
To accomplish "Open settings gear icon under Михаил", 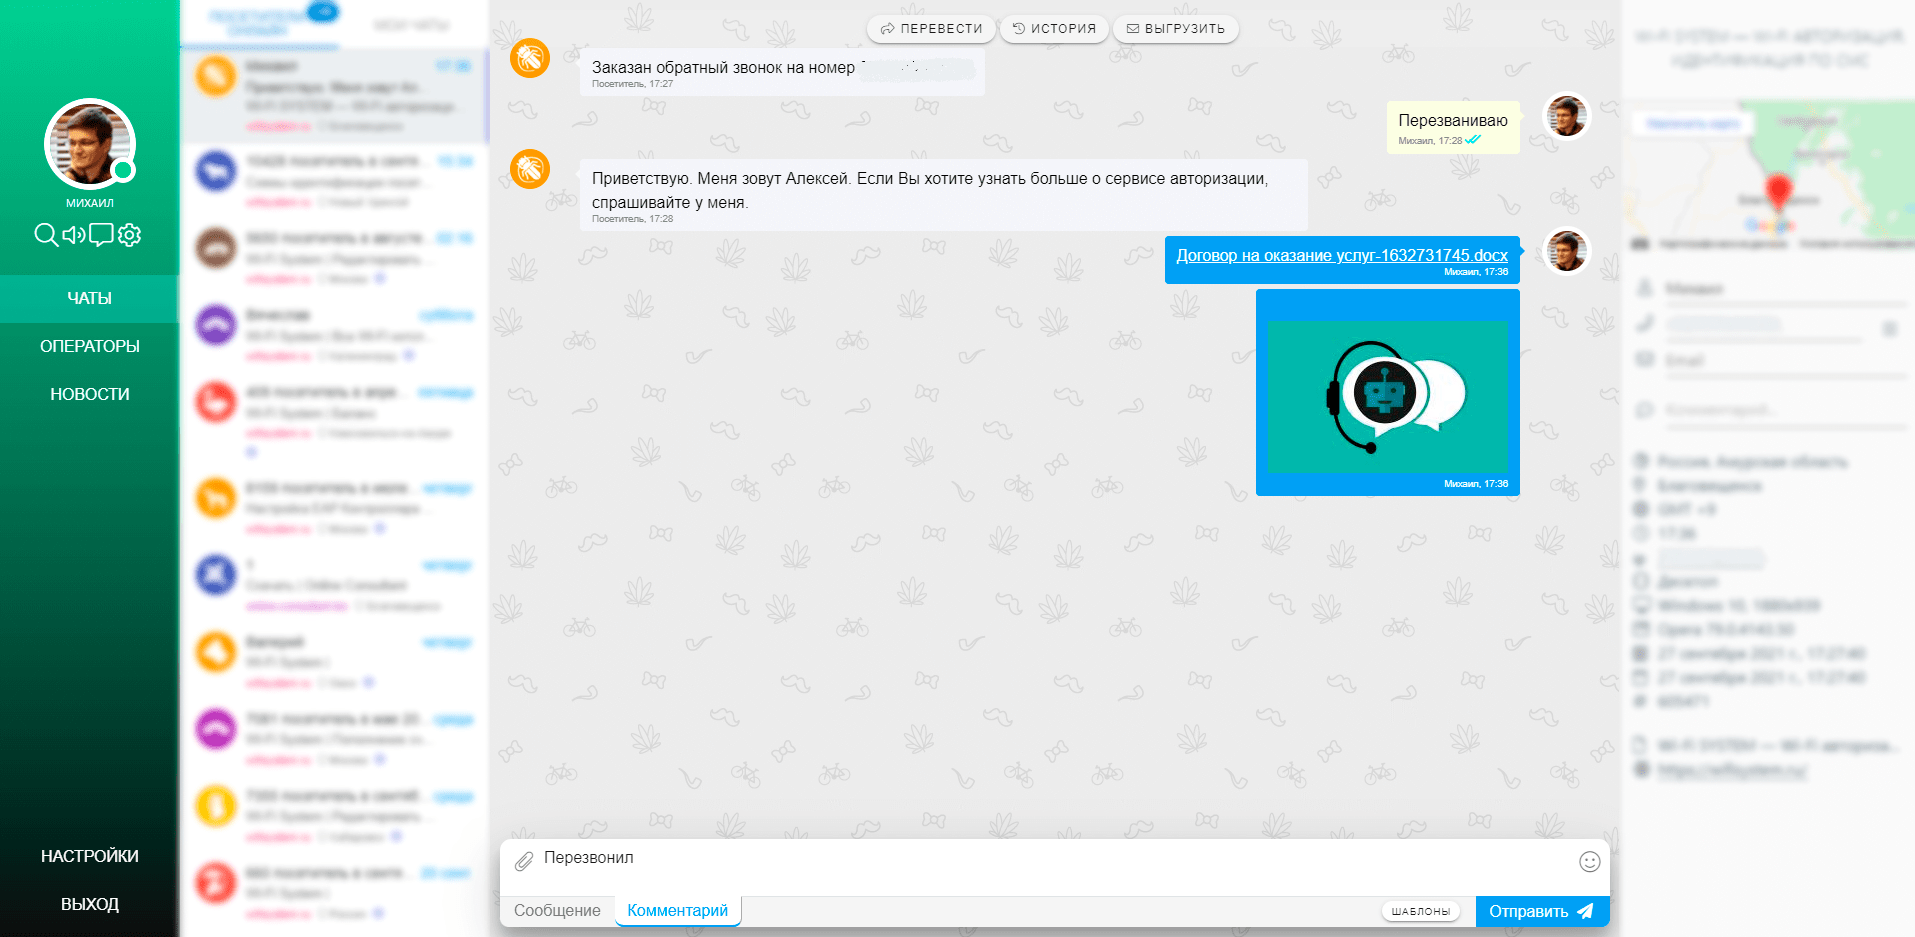I will coord(129,235).
